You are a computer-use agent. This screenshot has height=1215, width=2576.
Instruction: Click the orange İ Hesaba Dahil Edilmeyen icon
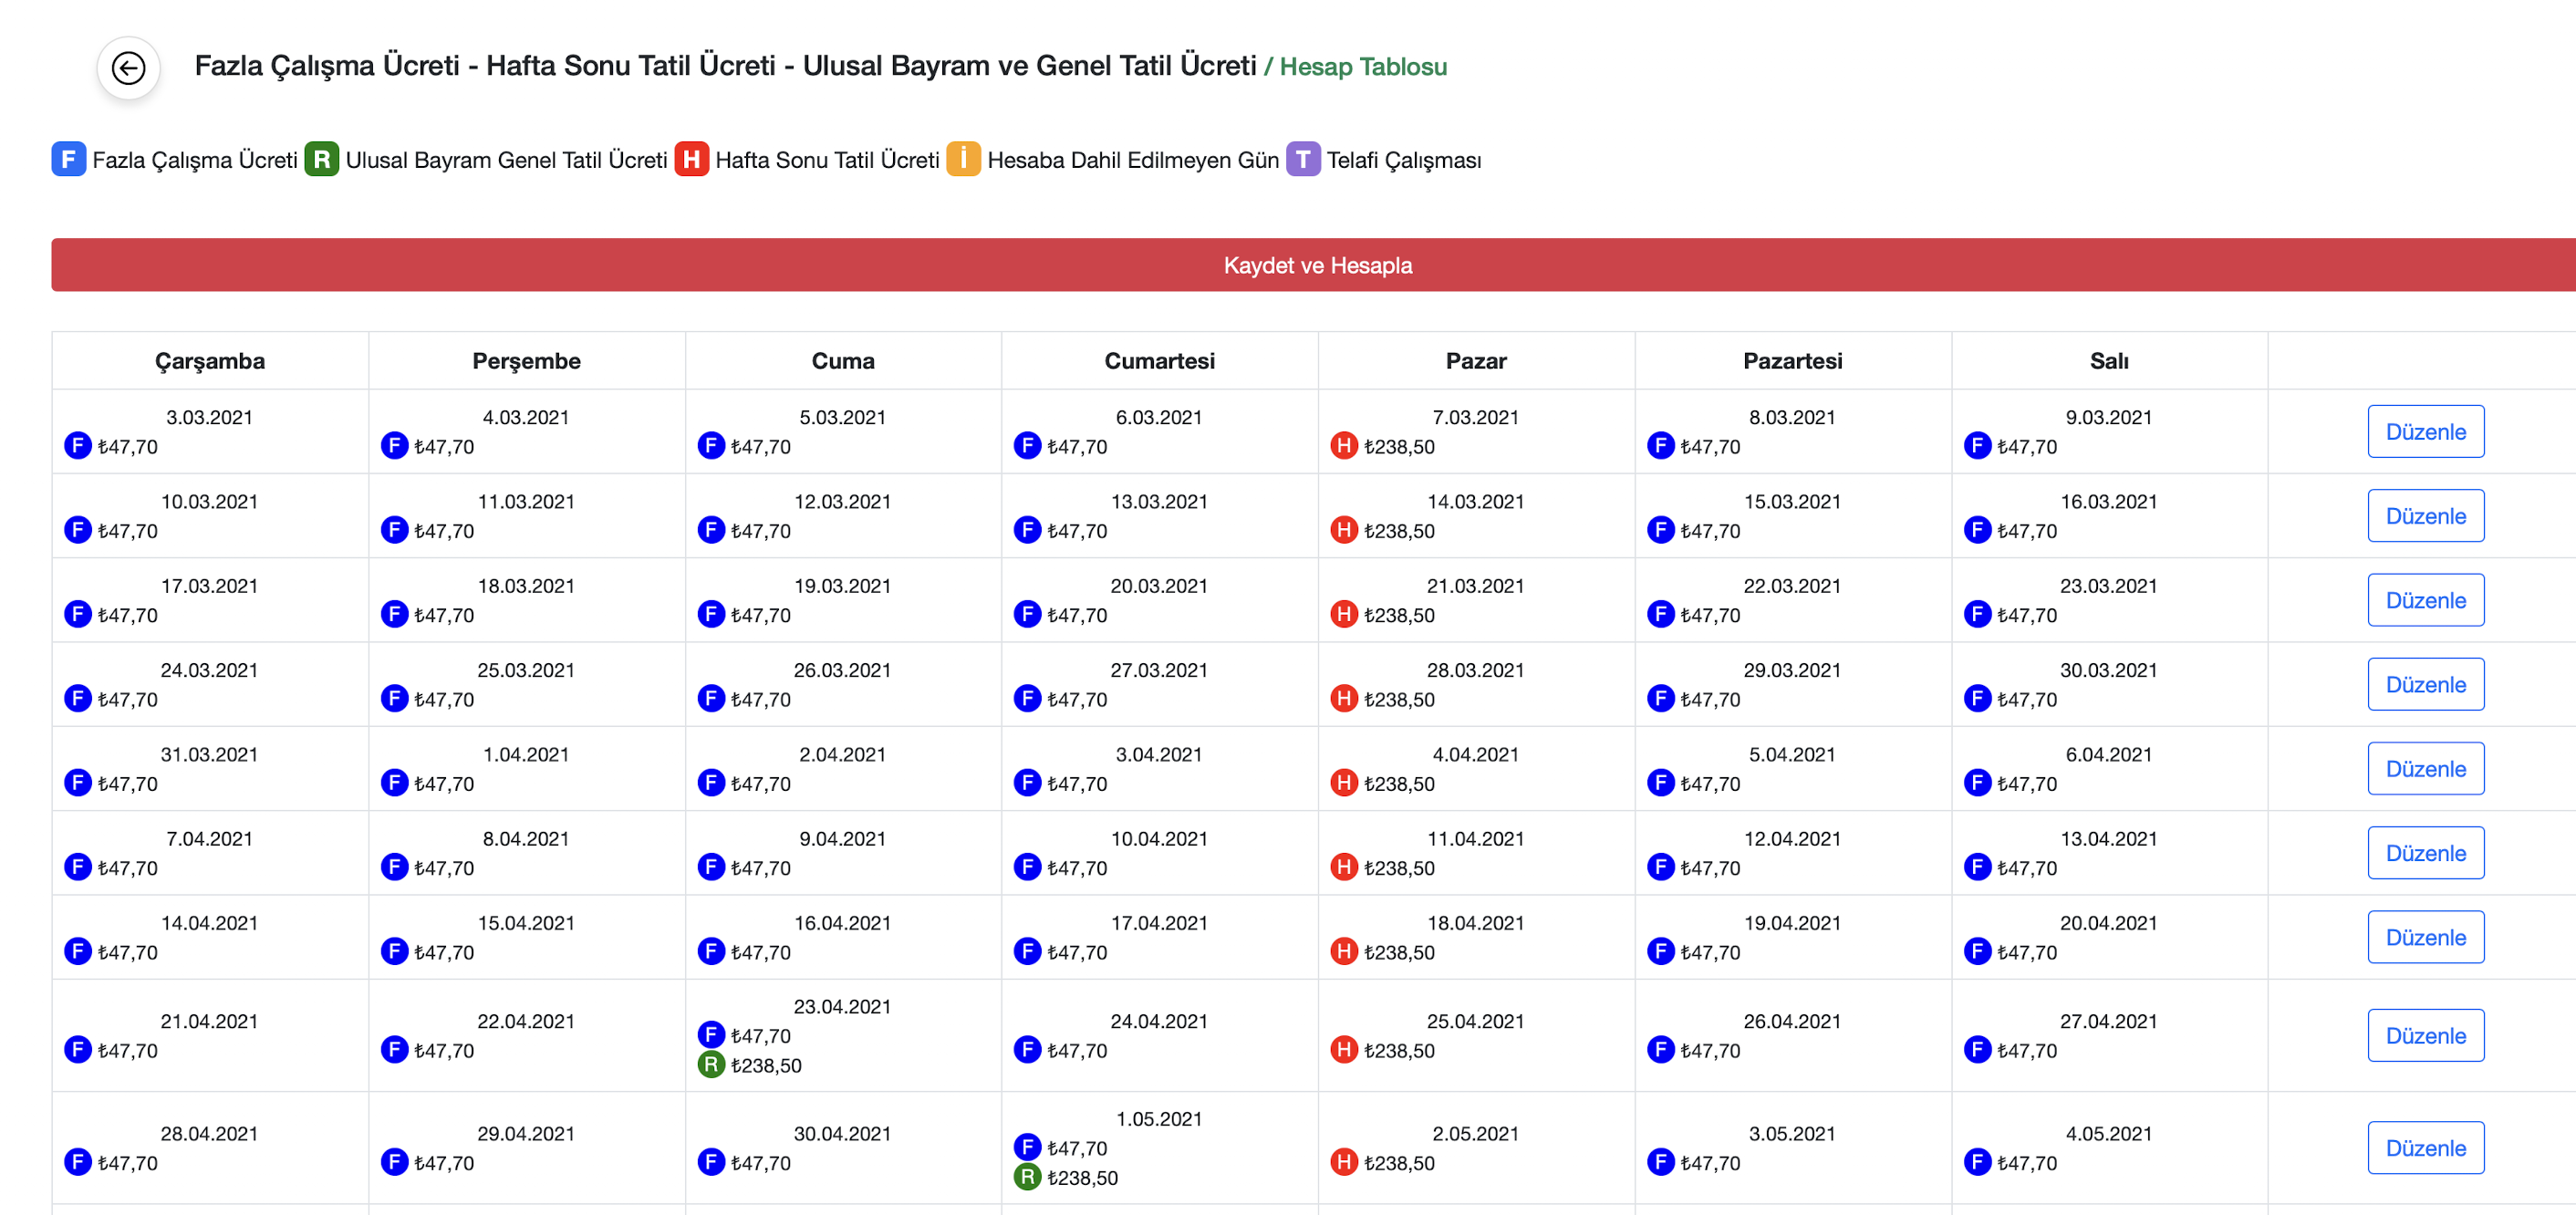tap(963, 159)
